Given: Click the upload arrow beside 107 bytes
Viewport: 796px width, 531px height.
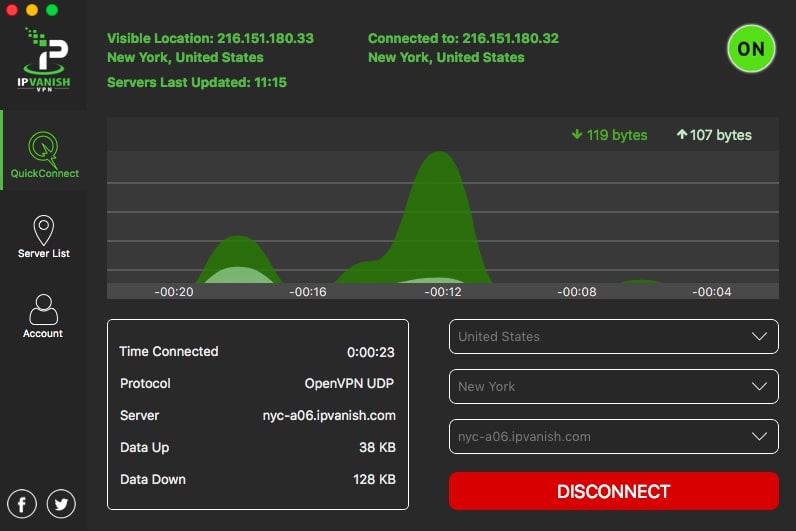Looking at the screenshot, I should point(682,135).
